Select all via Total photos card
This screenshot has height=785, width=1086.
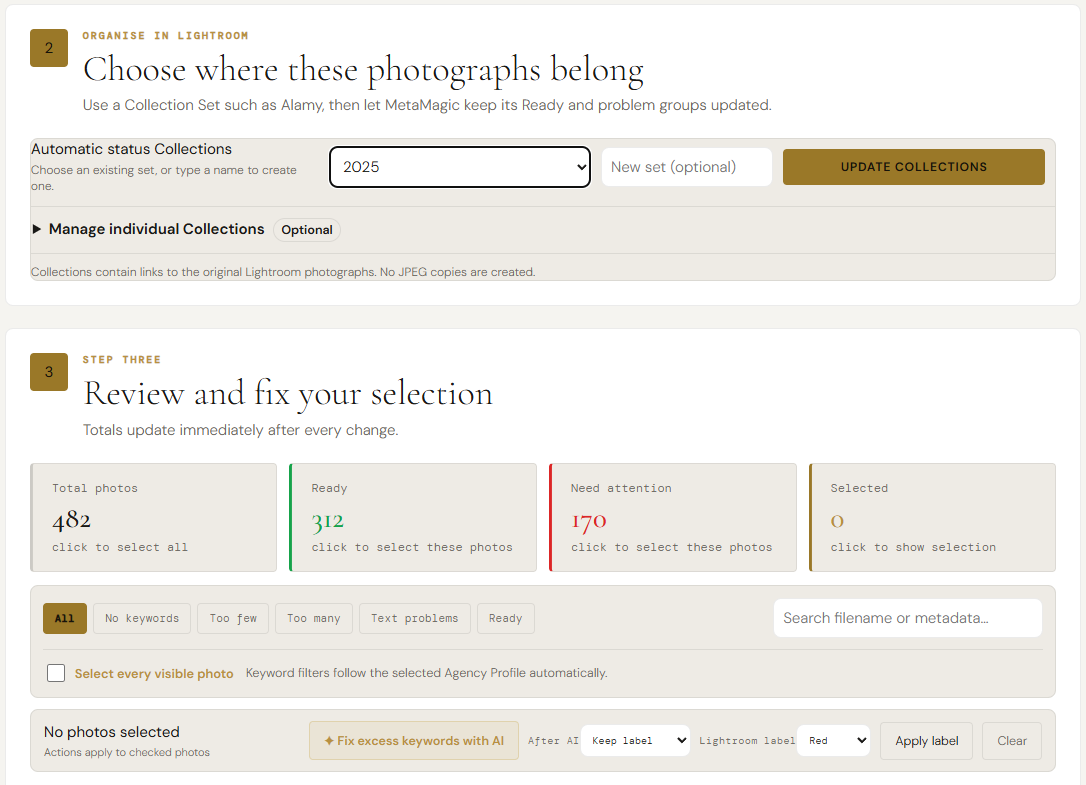[154, 518]
